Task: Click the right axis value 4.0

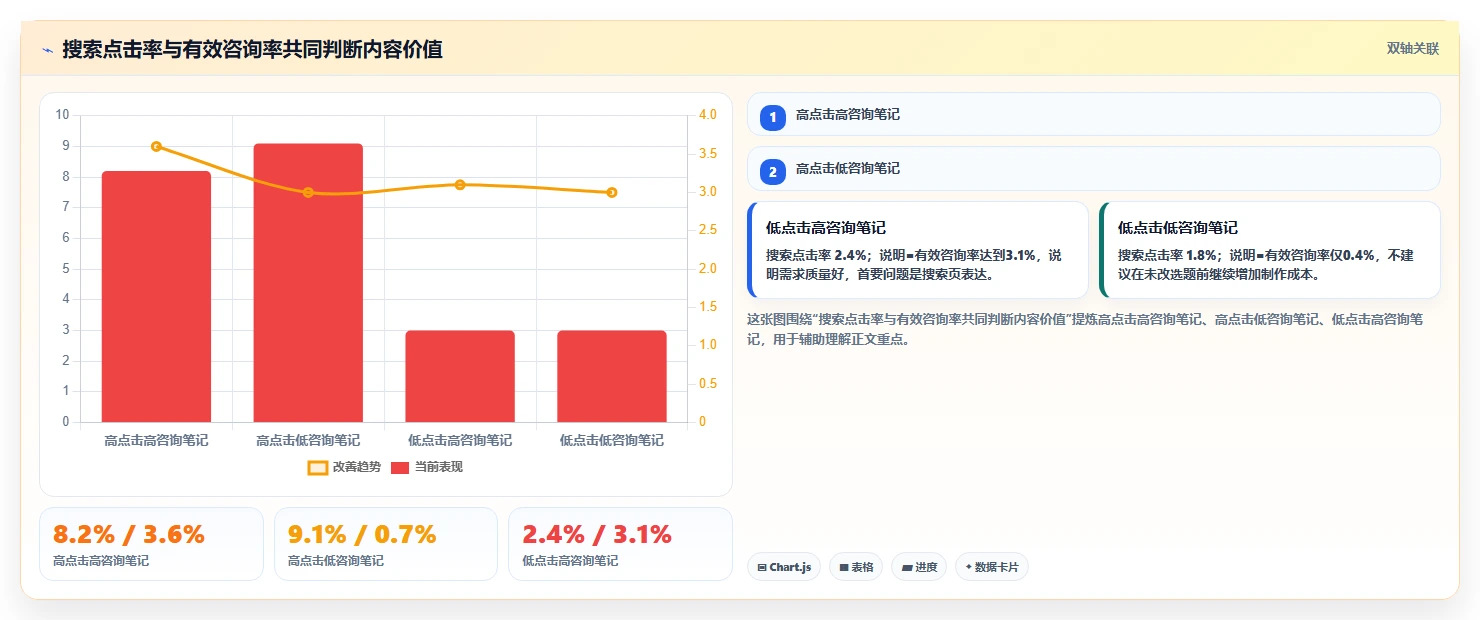Action: pyautogui.click(x=708, y=115)
